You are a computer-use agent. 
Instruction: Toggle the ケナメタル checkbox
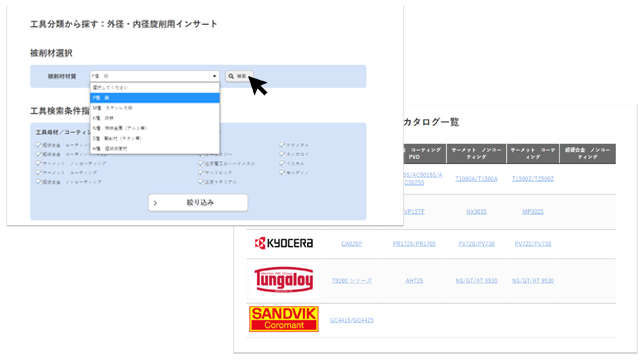pyautogui.click(x=282, y=145)
